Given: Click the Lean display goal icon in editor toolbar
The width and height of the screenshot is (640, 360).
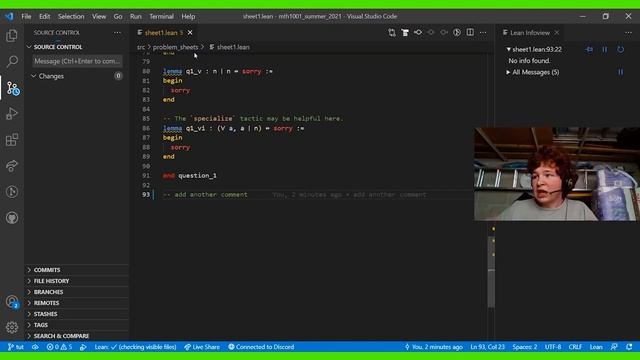Looking at the screenshot, I should [x=405, y=33].
